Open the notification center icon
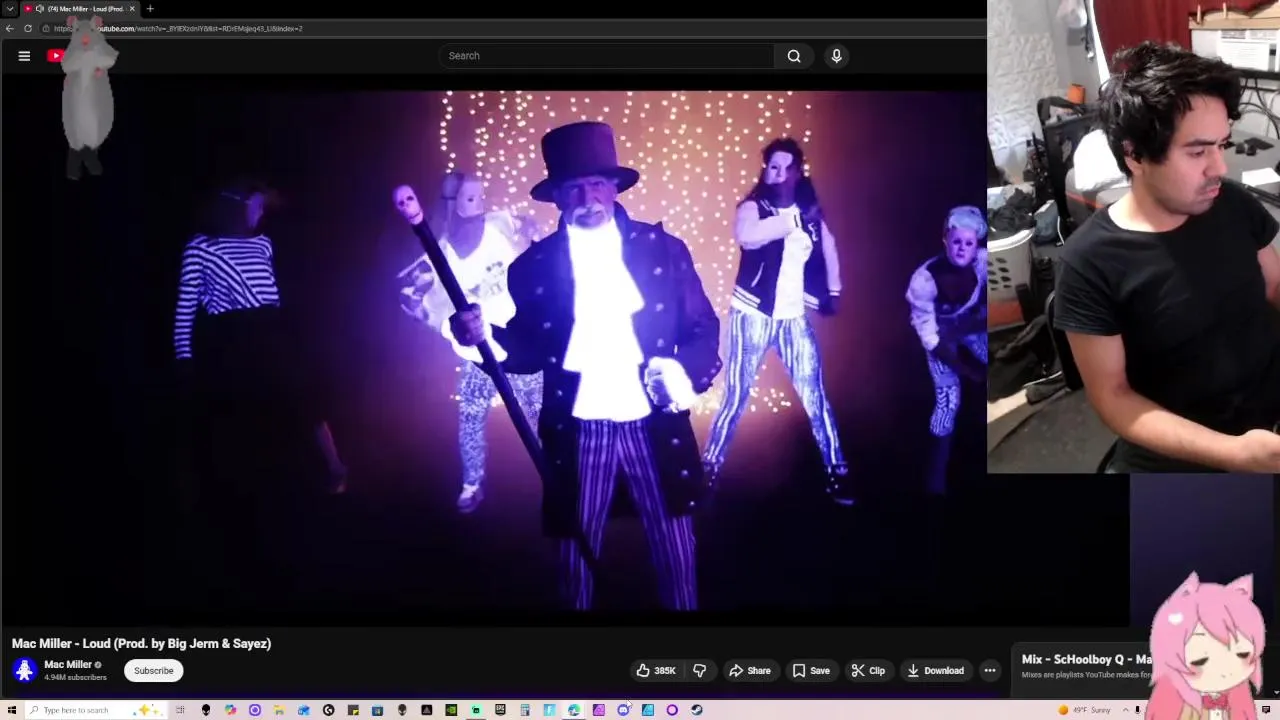1280x720 pixels. click(x=1266, y=710)
